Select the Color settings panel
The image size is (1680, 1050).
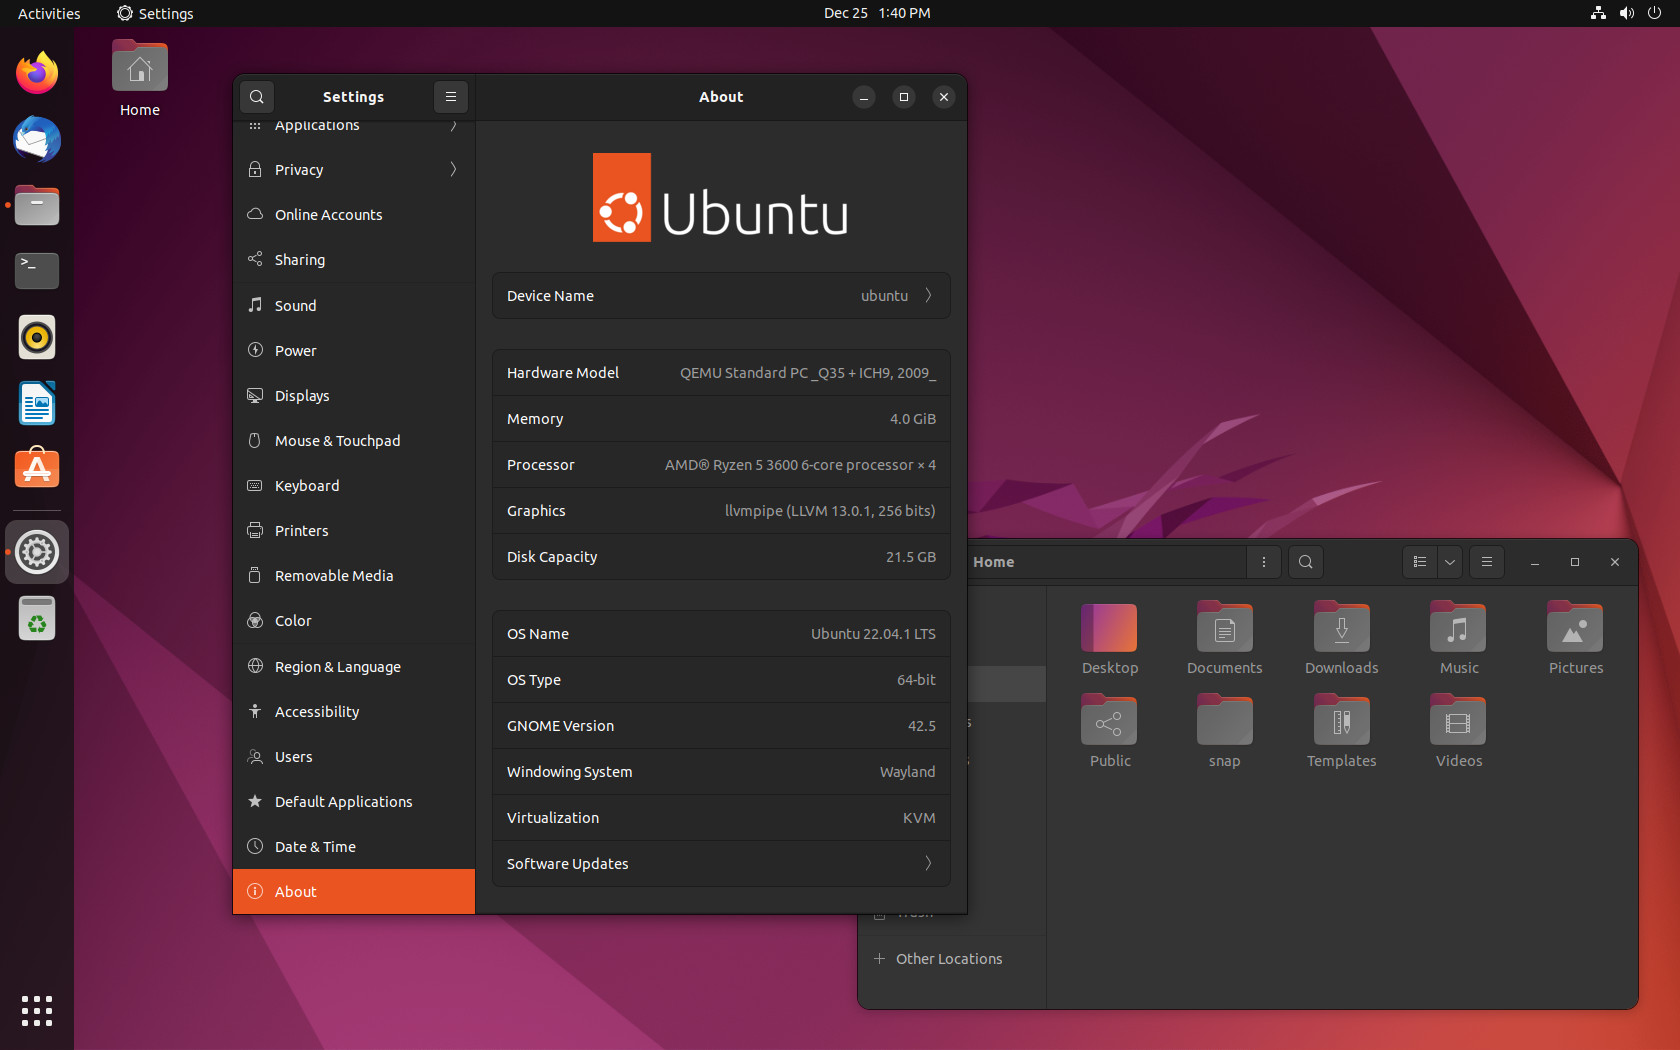354,621
